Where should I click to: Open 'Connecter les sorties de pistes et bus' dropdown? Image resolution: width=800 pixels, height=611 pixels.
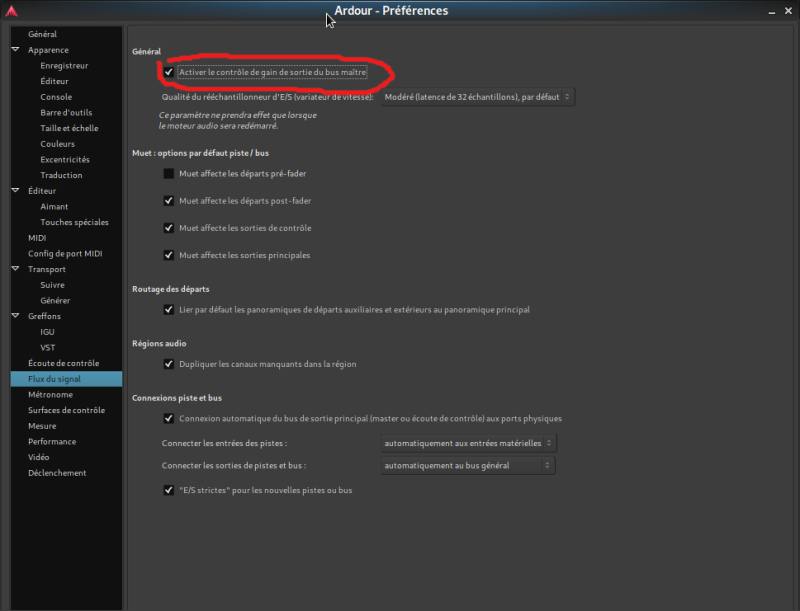467,465
